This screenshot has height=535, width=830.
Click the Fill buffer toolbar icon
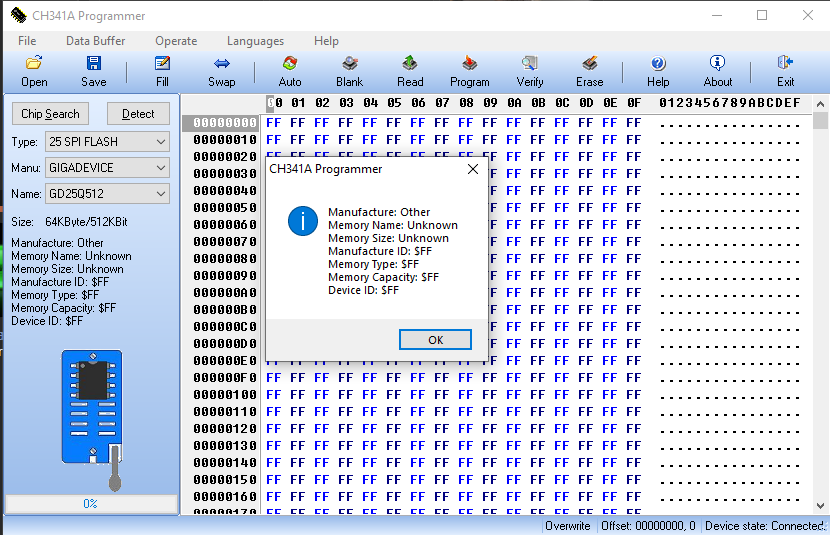[x=162, y=64]
